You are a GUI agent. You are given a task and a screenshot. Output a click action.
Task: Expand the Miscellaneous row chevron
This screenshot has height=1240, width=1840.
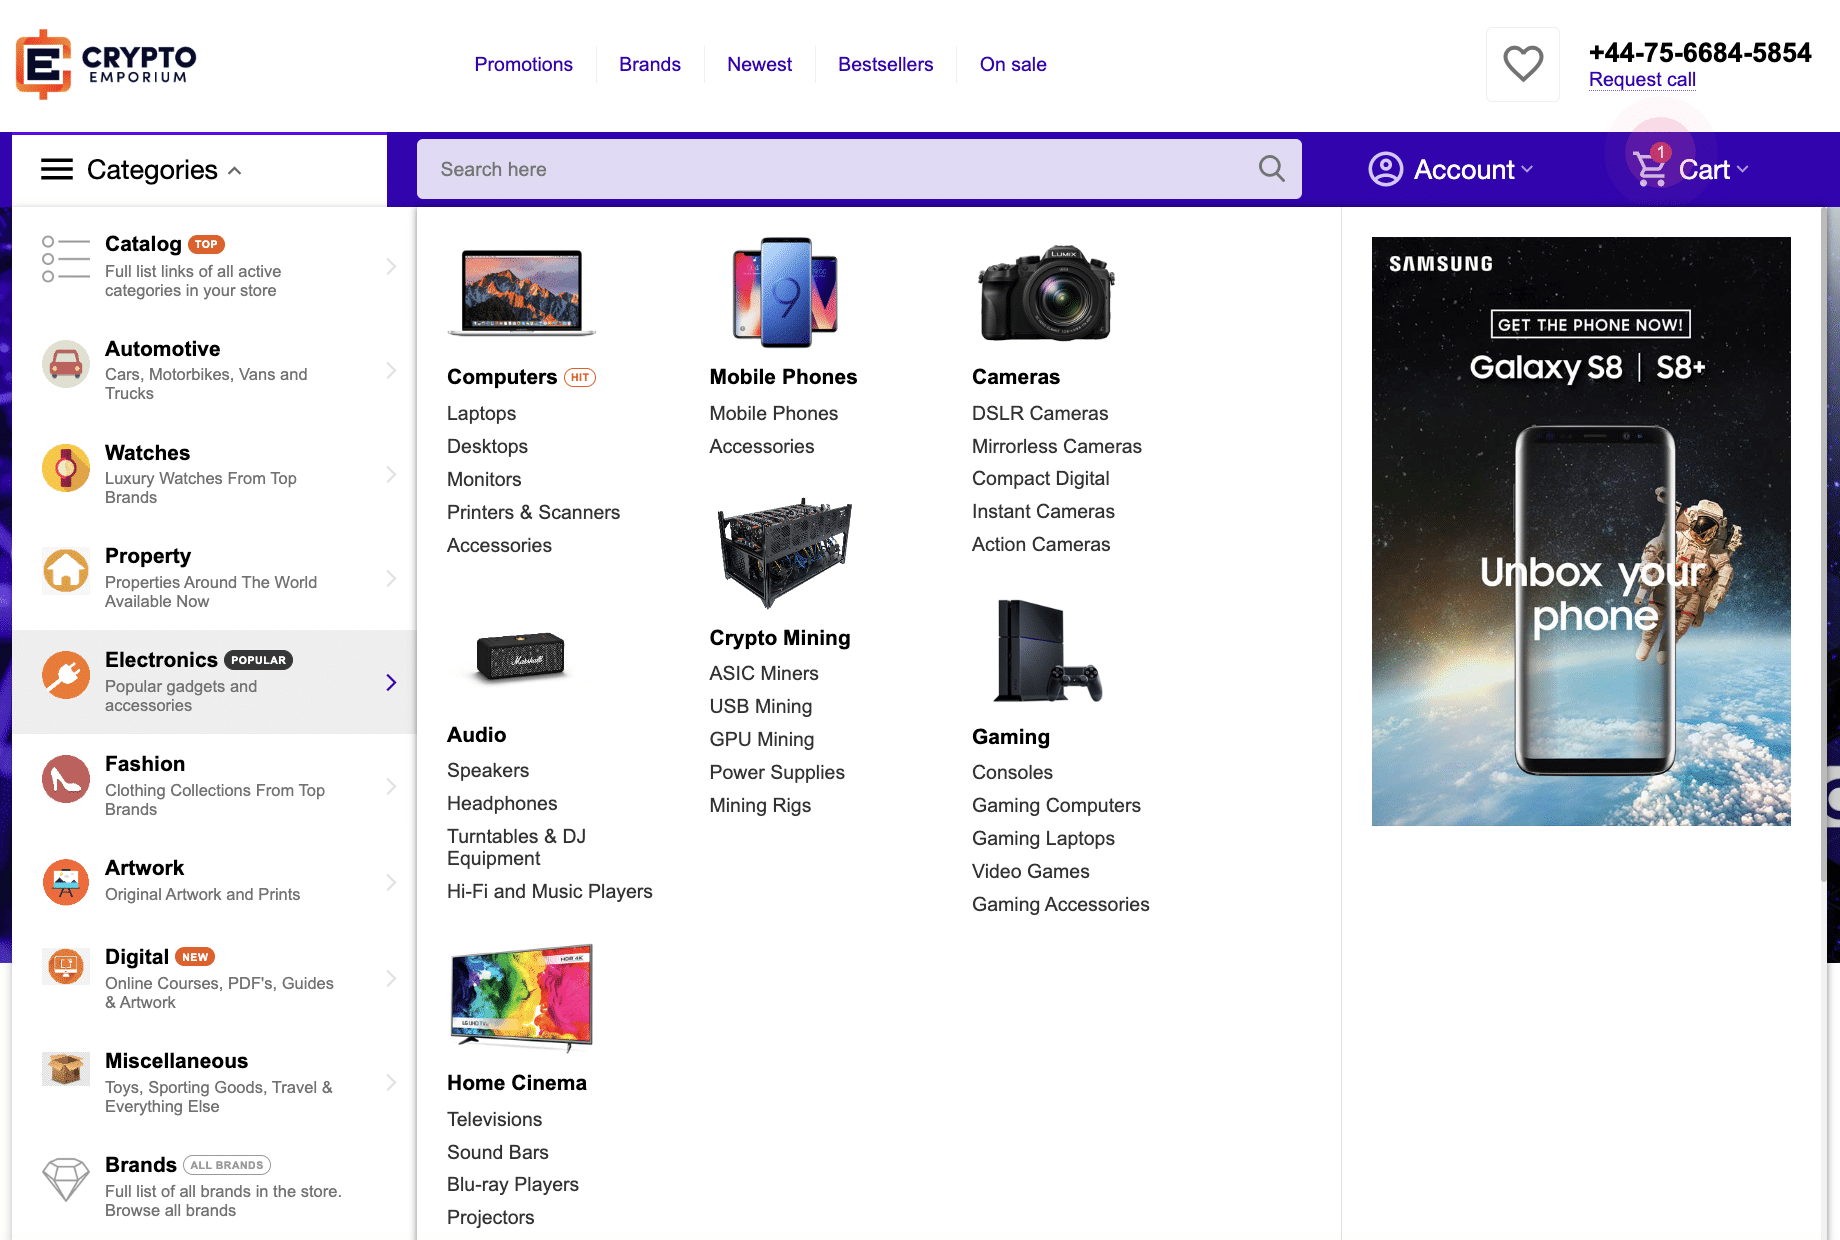pyautogui.click(x=391, y=1082)
